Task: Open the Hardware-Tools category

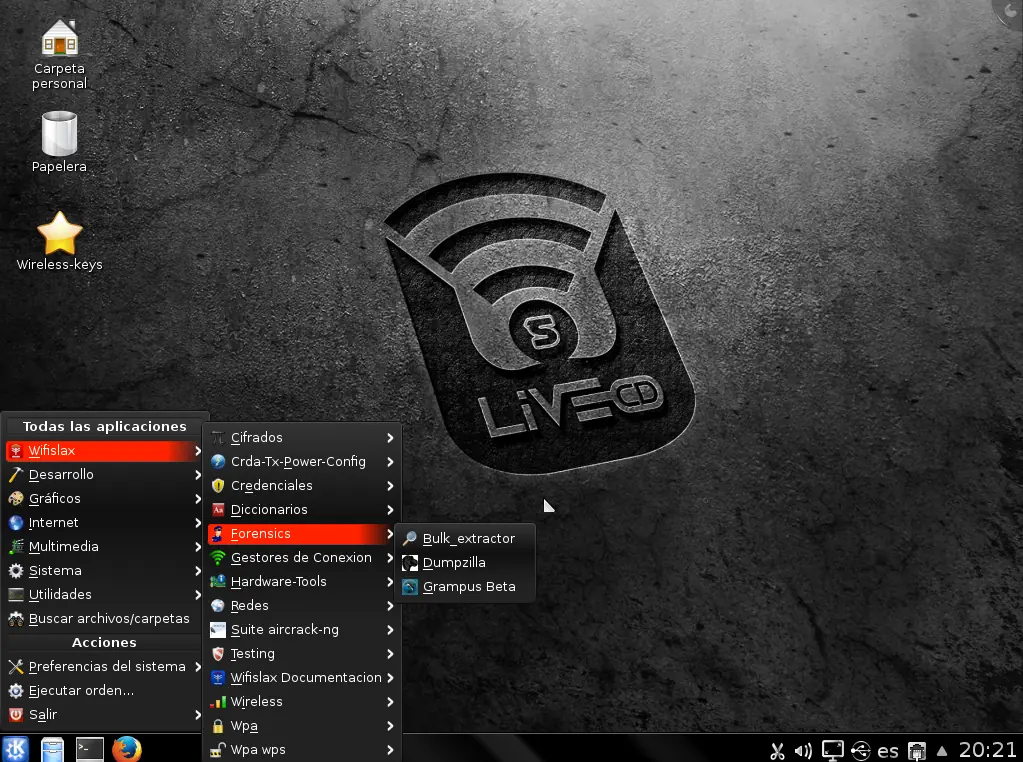Action: (x=303, y=582)
